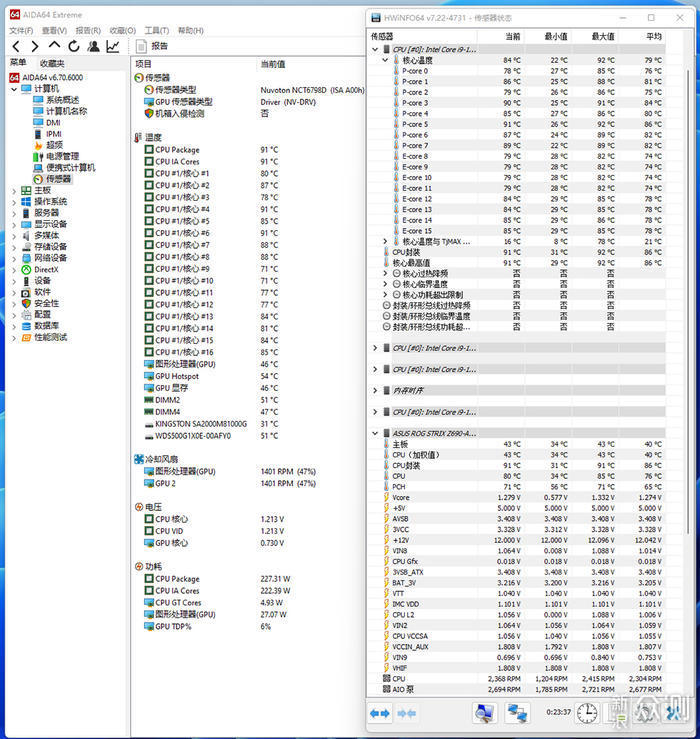Click the AIDA64 user/favorites person icon
Image resolution: width=700 pixels, height=739 pixels.
click(93, 46)
